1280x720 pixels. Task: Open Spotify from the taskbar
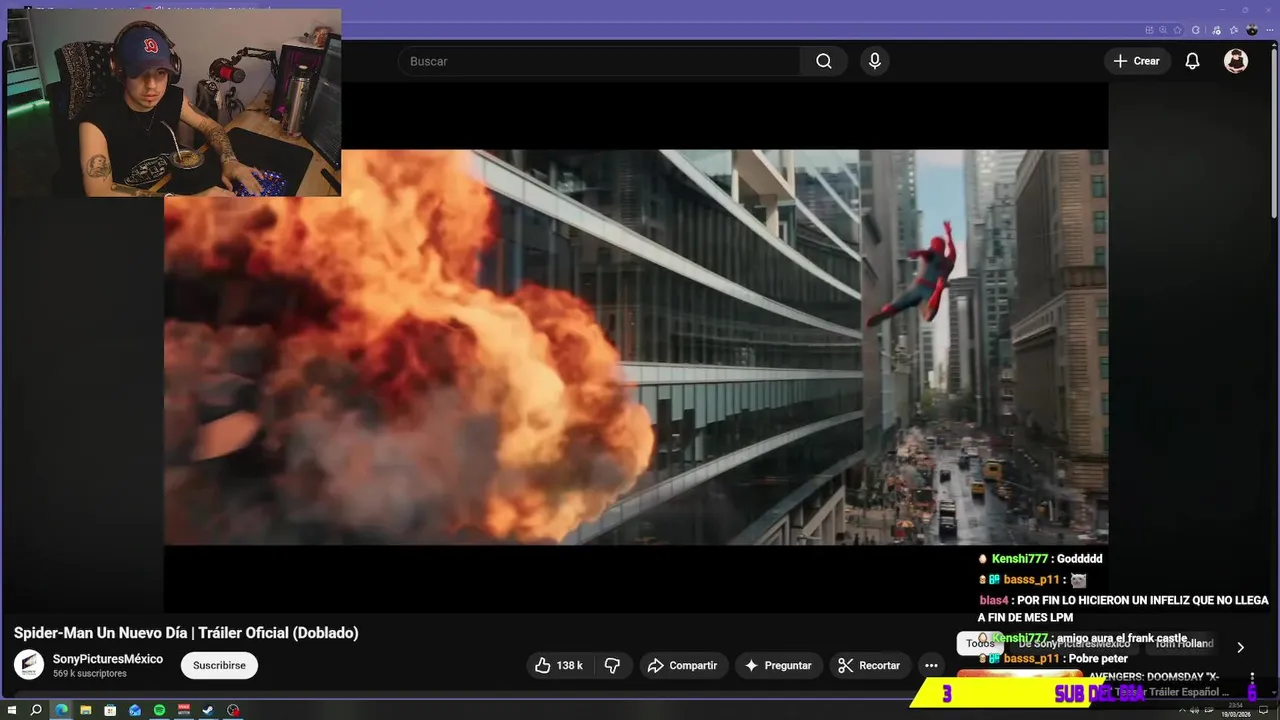point(159,710)
